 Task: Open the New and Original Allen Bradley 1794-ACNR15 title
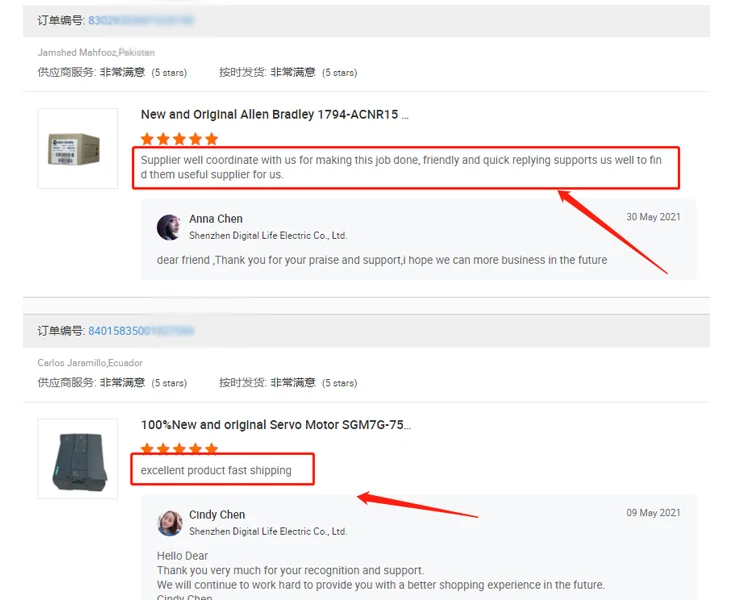point(275,115)
